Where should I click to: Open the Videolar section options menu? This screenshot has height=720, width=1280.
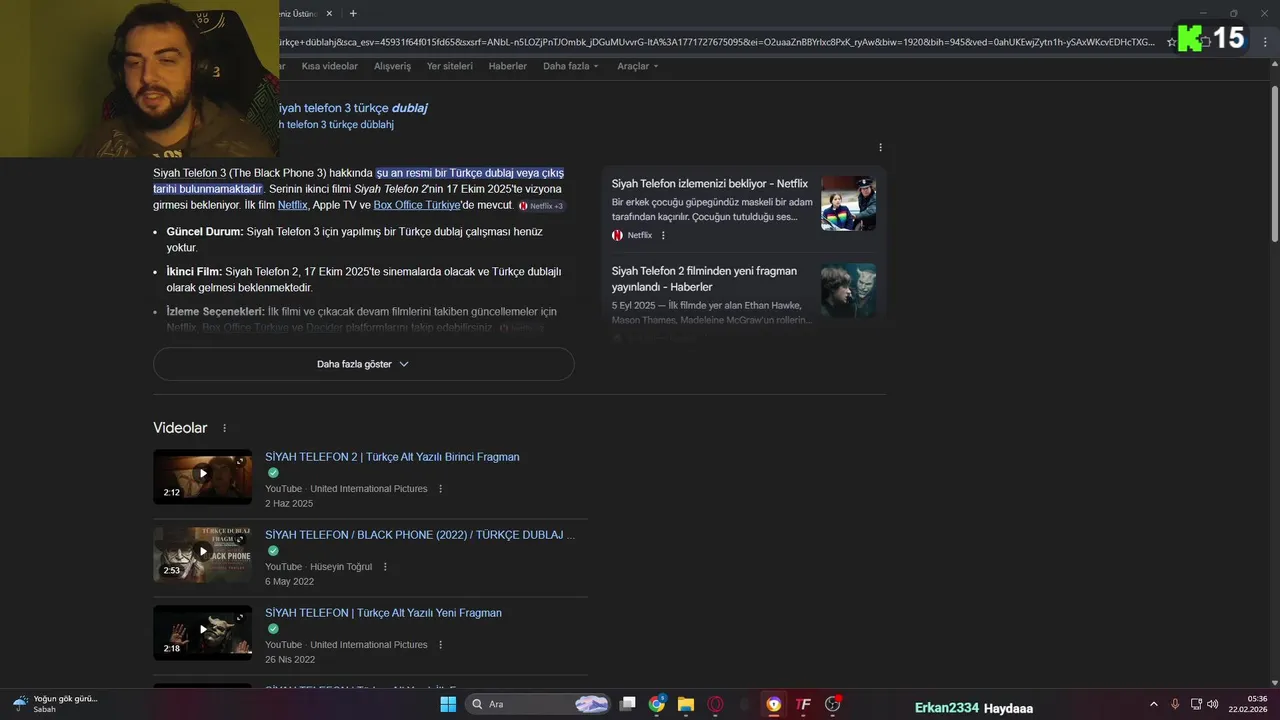(224, 428)
